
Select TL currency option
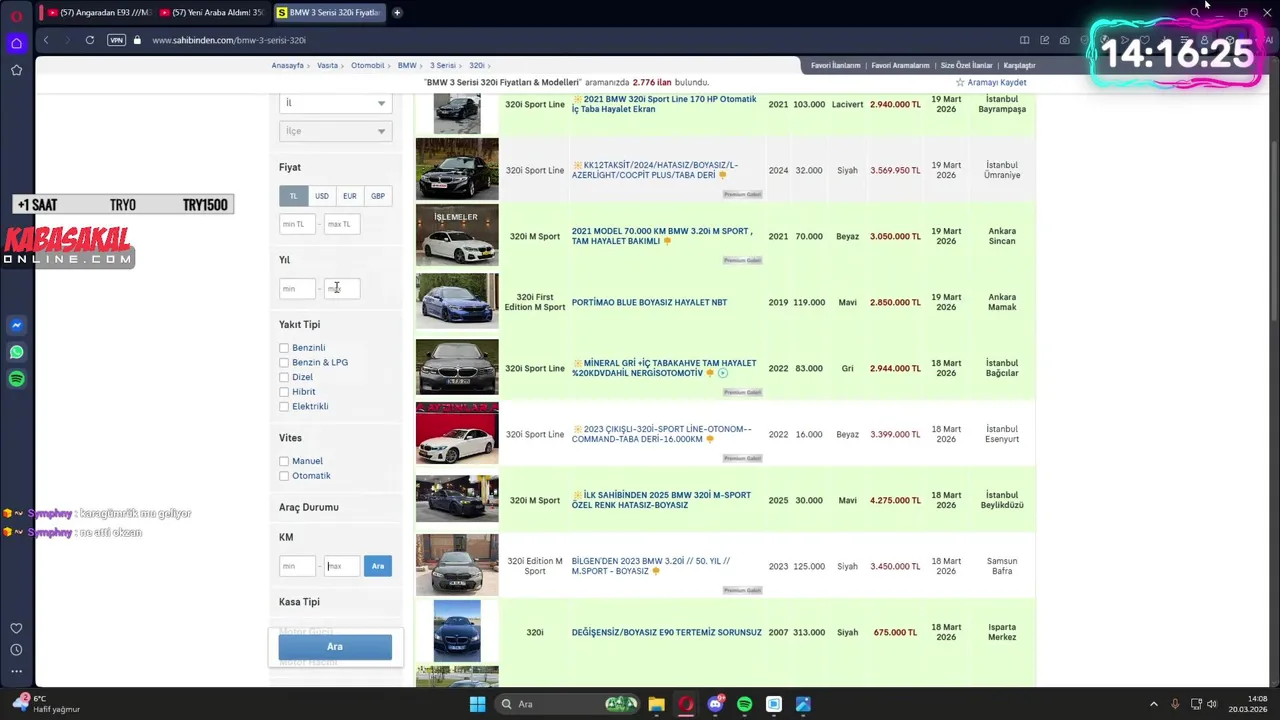point(293,196)
